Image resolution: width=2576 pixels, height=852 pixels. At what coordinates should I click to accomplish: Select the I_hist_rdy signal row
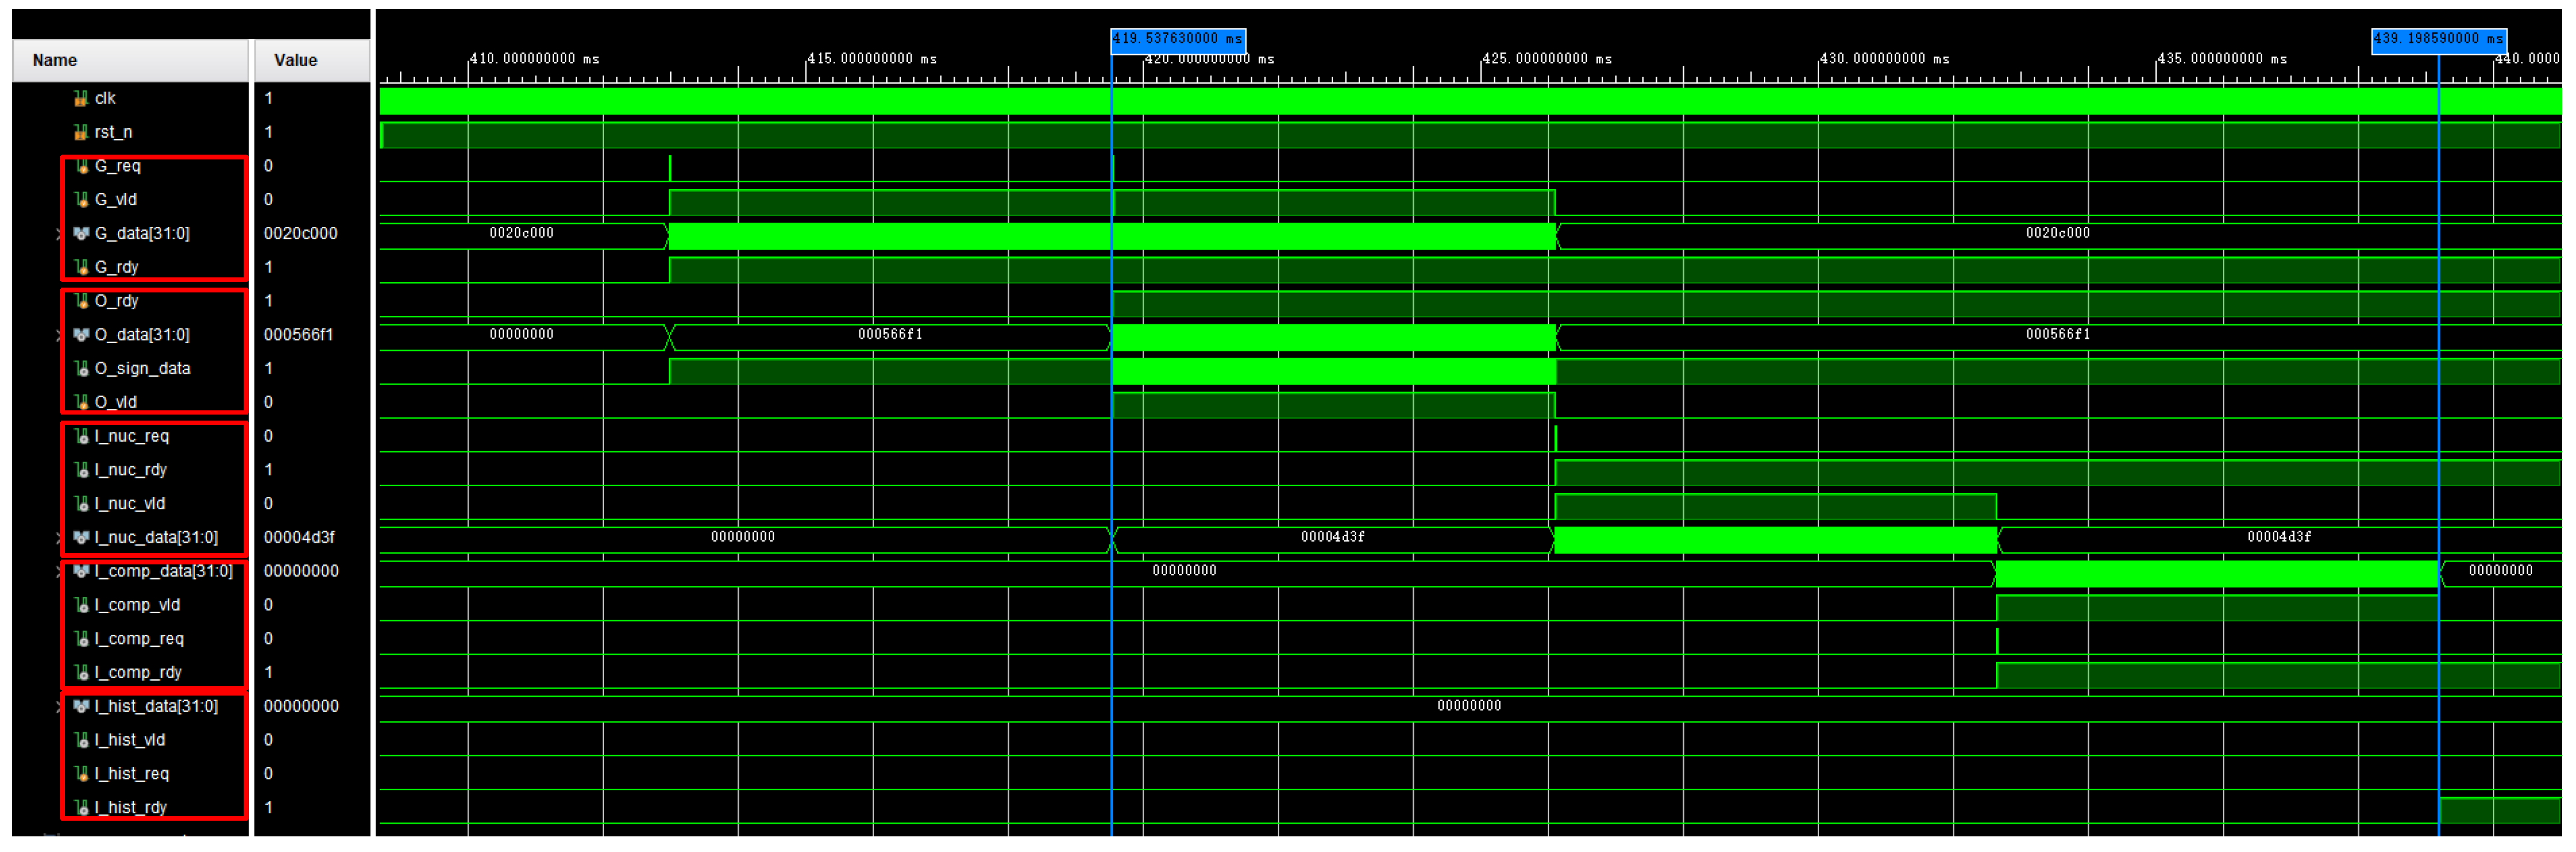[130, 807]
